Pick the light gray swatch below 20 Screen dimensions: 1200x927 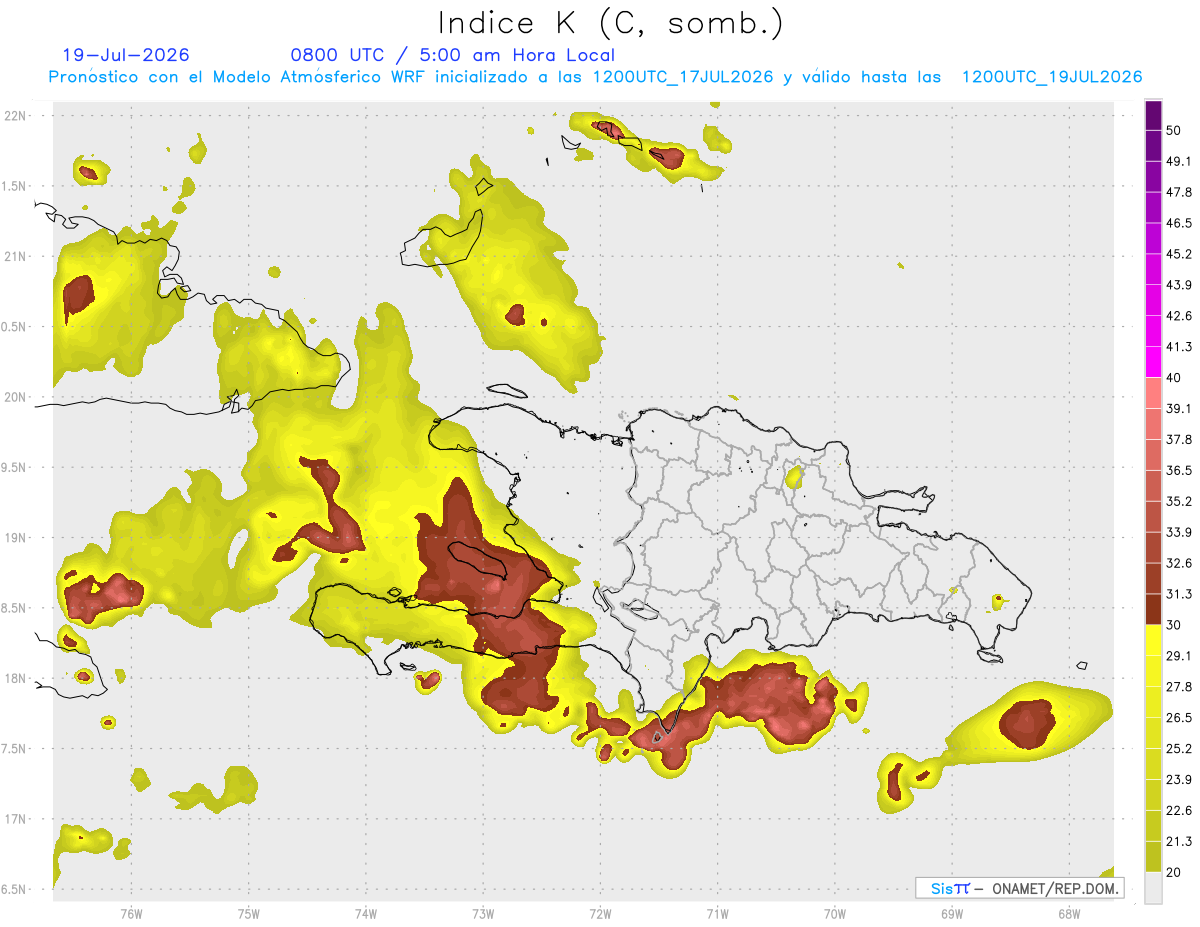[x=1153, y=888]
